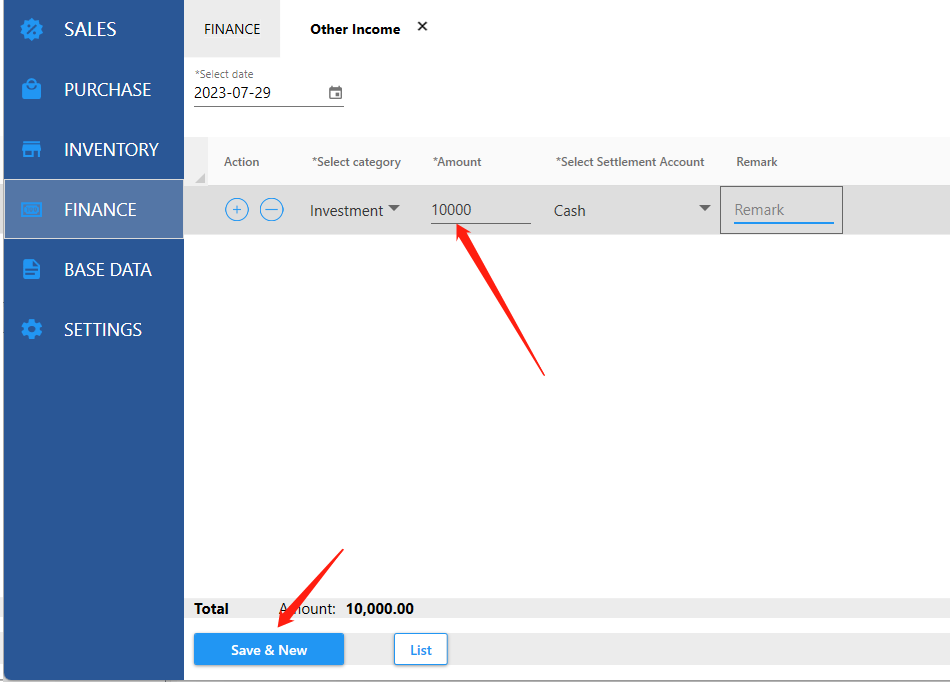This screenshot has height=682, width=950.
Task: Expand the Investment category dropdown
Action: tap(393, 209)
